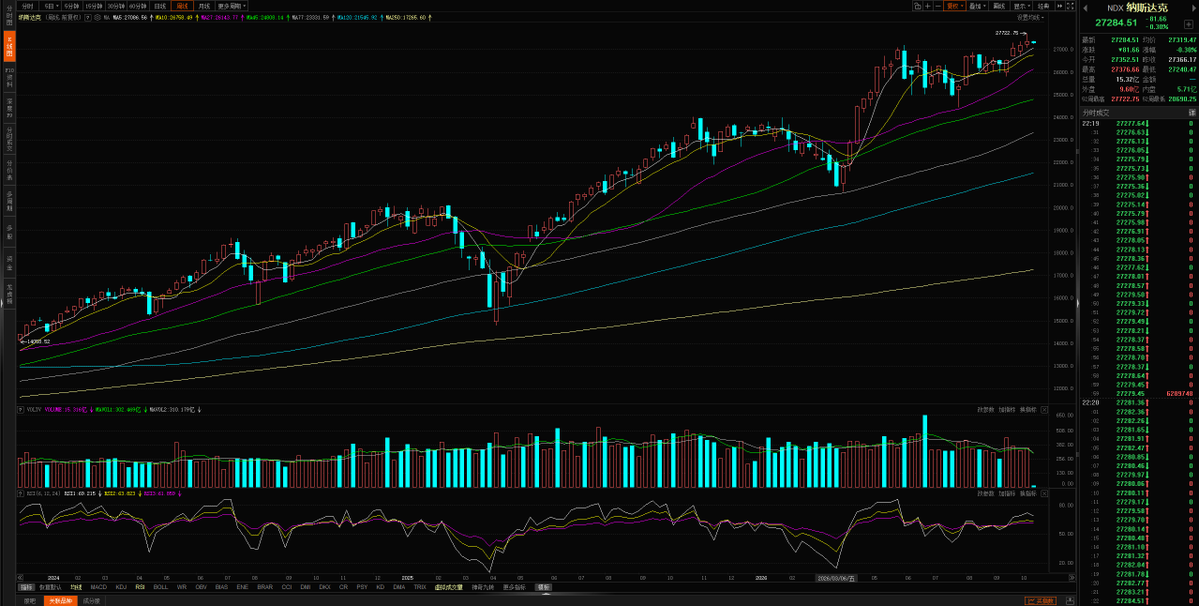Toggle BOLL indicator
Screen dimensions: 1199x606
(x=161, y=587)
